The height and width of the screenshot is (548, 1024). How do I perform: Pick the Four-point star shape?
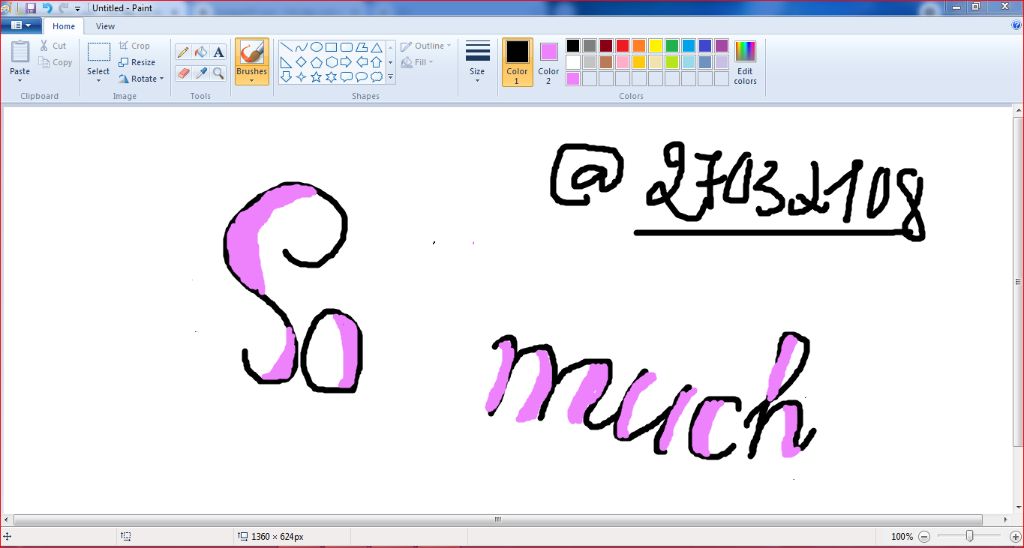point(301,77)
